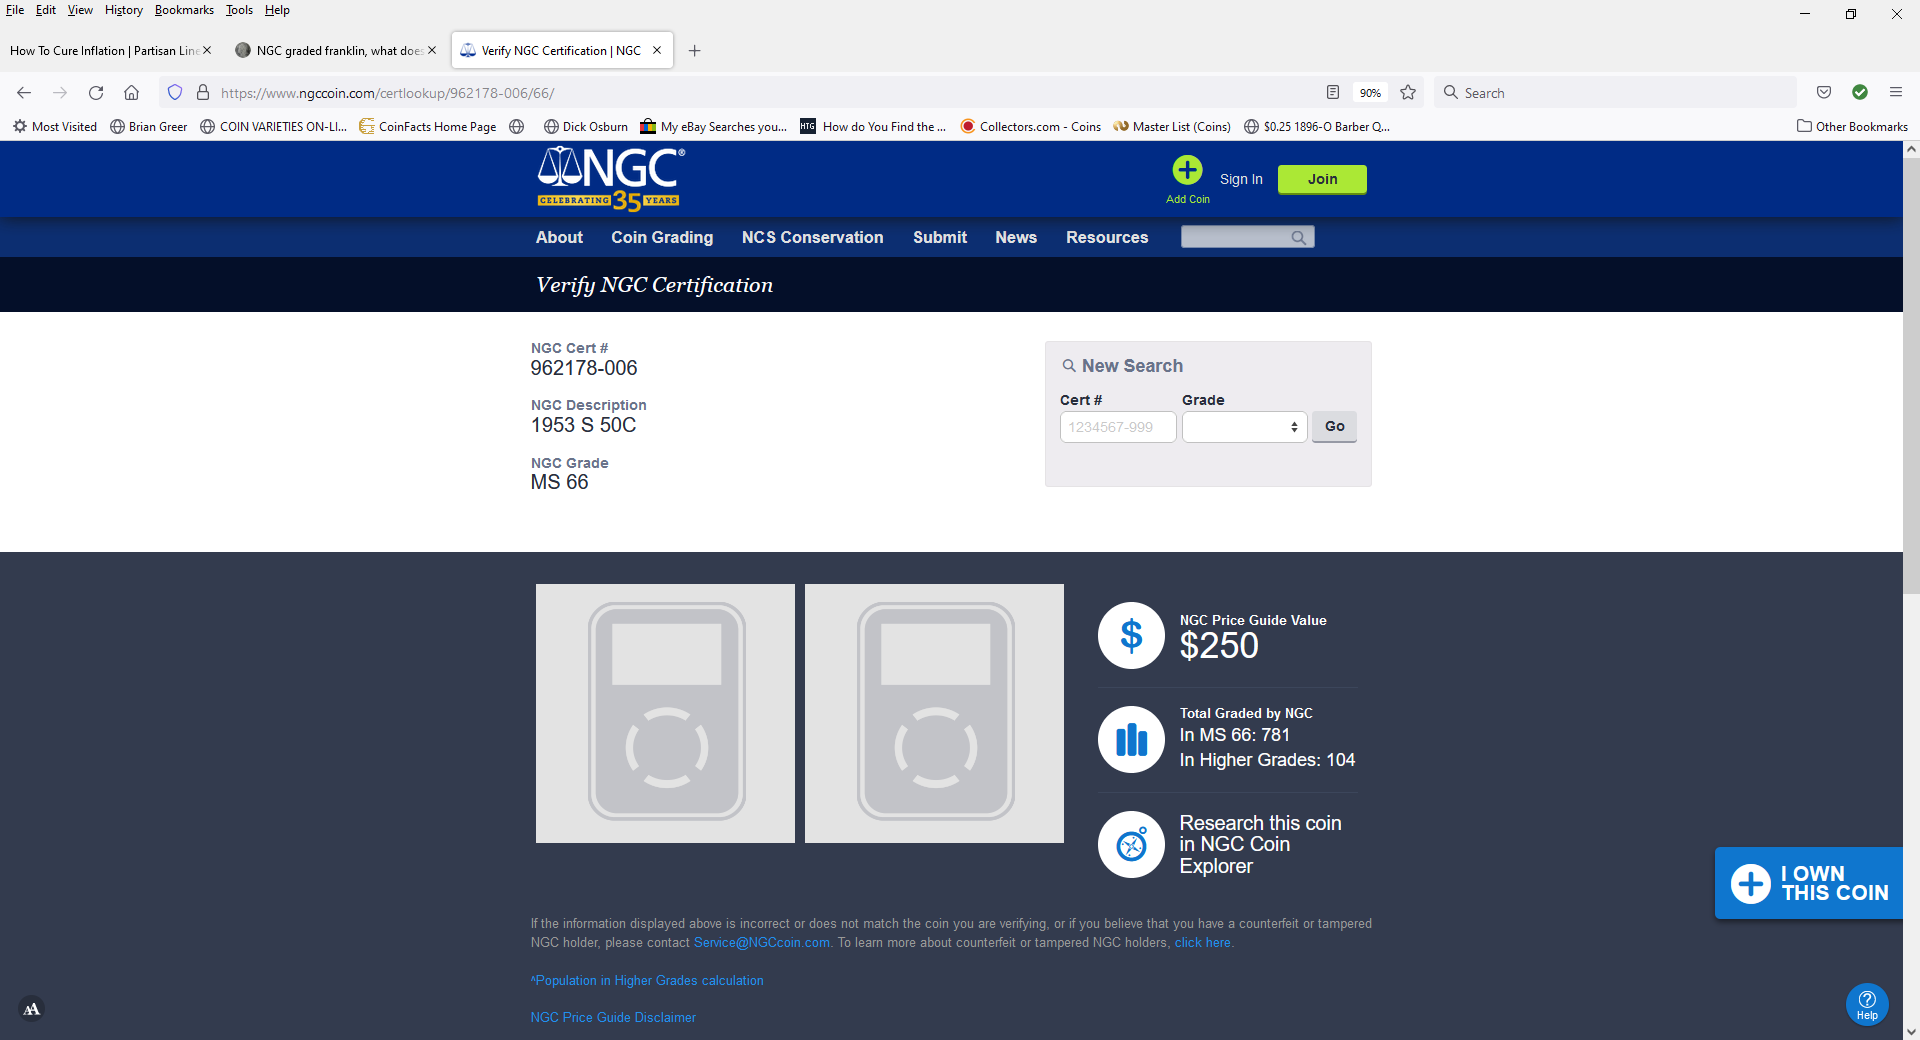Open the Pocket save icon
Screen dimensions: 1920x1040
pos(1824,92)
